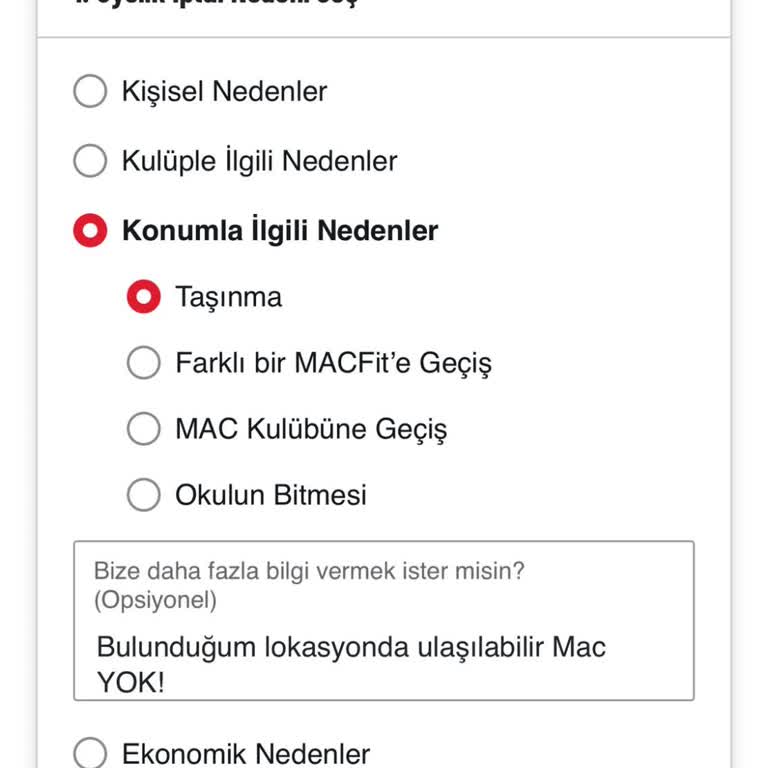Click the (Opsiyonel) hint text
This screenshot has height=768, width=768.
[x=155, y=600]
